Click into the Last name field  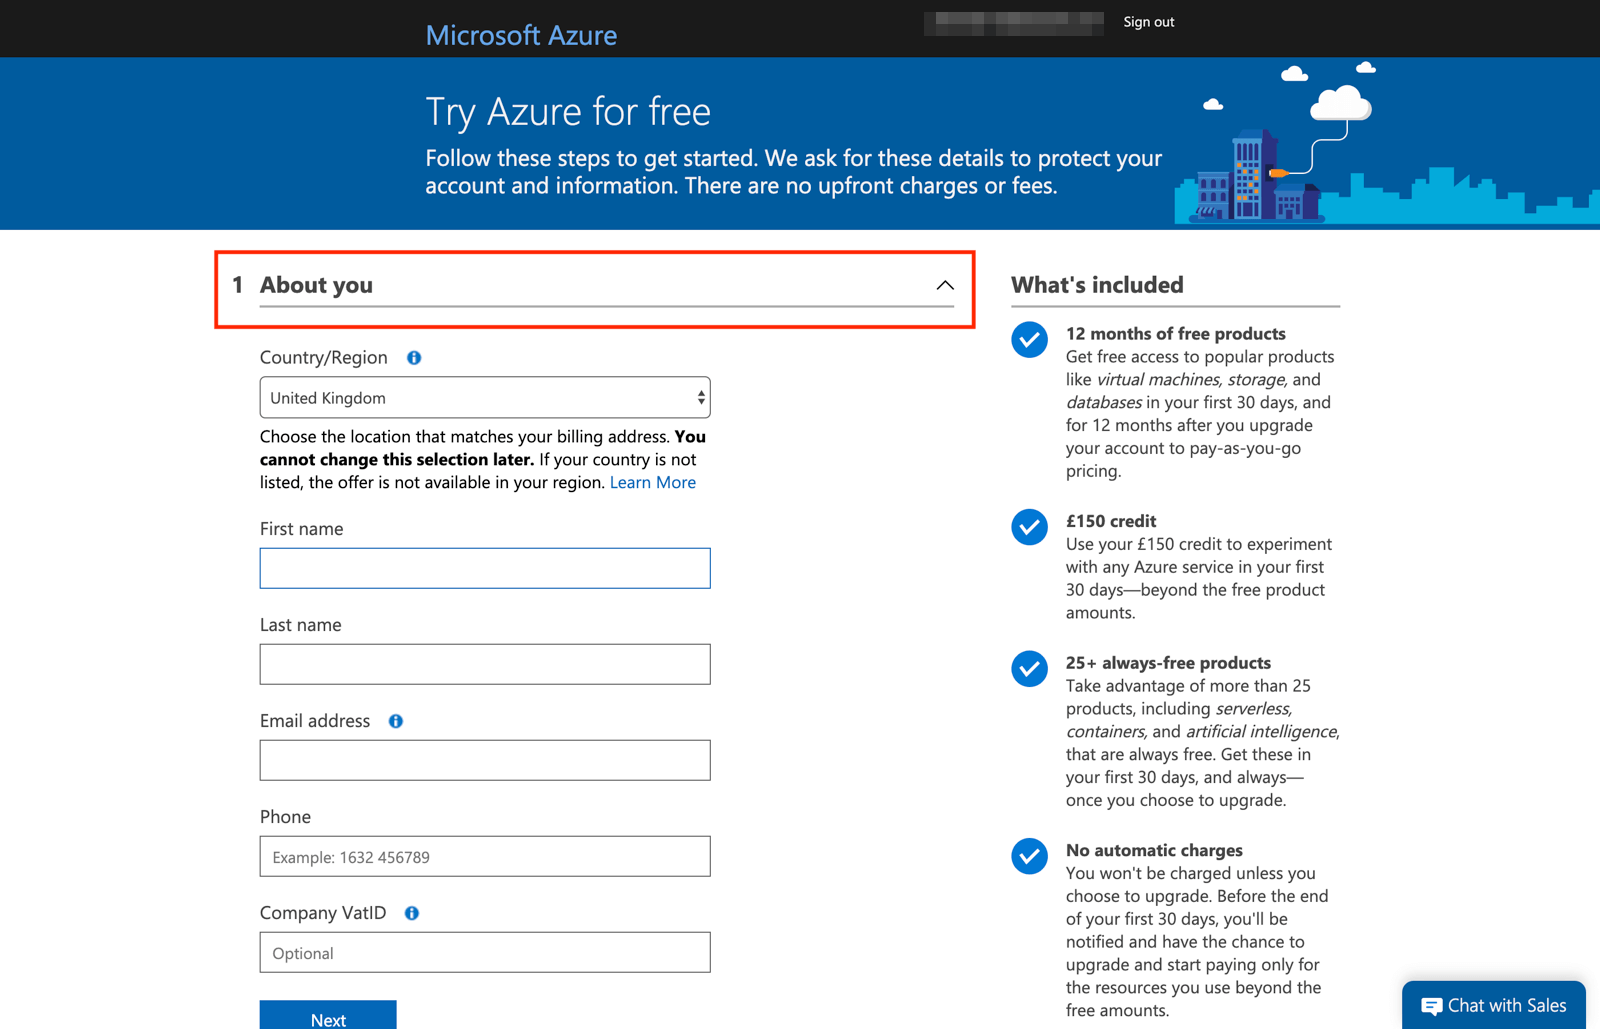pos(485,664)
